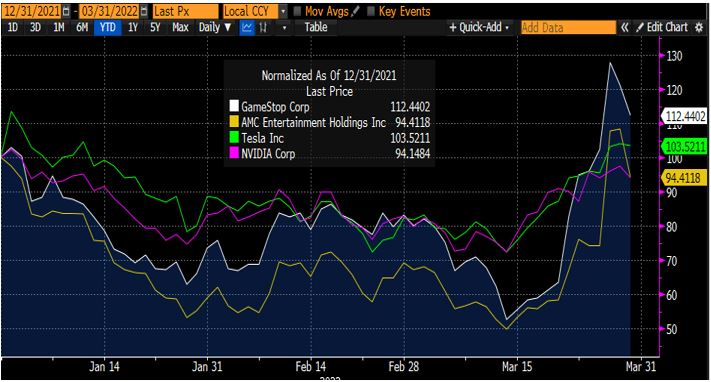Select the Max range tab
The image size is (711, 382).
pos(180,27)
